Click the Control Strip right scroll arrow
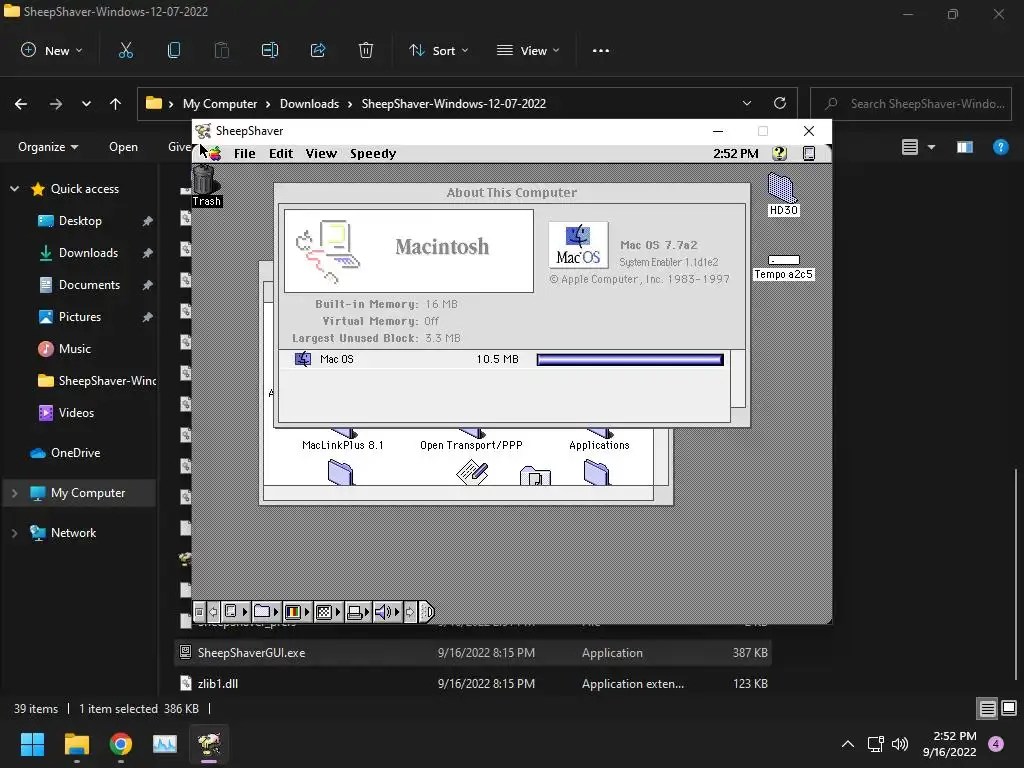The image size is (1024, 768). pos(410,612)
